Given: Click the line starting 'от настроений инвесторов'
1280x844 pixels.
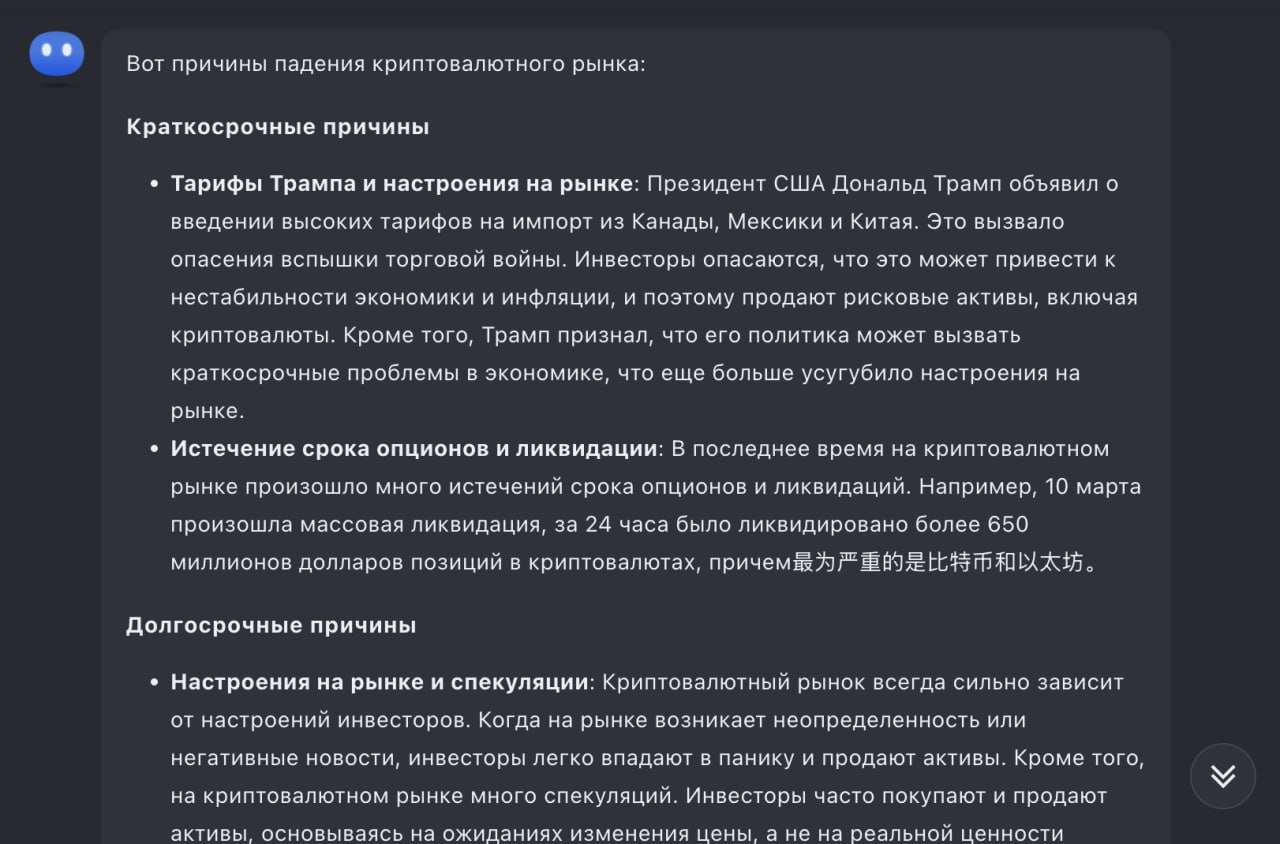Looking at the screenshot, I should tap(598, 720).
